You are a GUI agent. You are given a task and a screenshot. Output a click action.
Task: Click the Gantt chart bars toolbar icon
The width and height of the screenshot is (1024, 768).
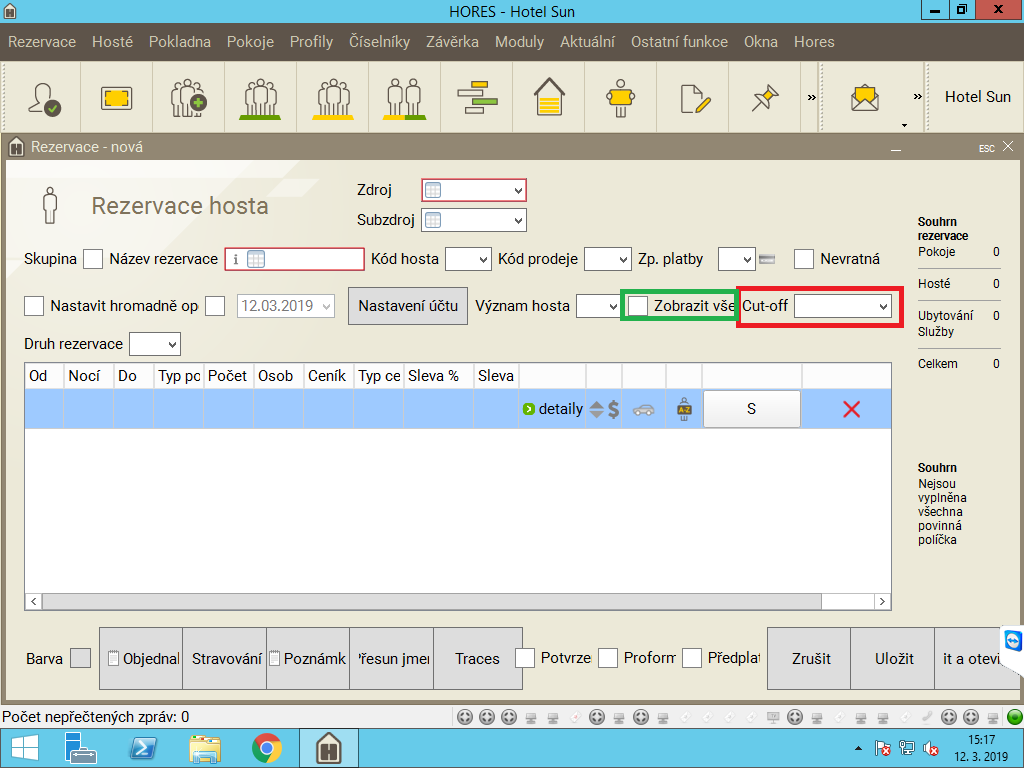coord(477,97)
